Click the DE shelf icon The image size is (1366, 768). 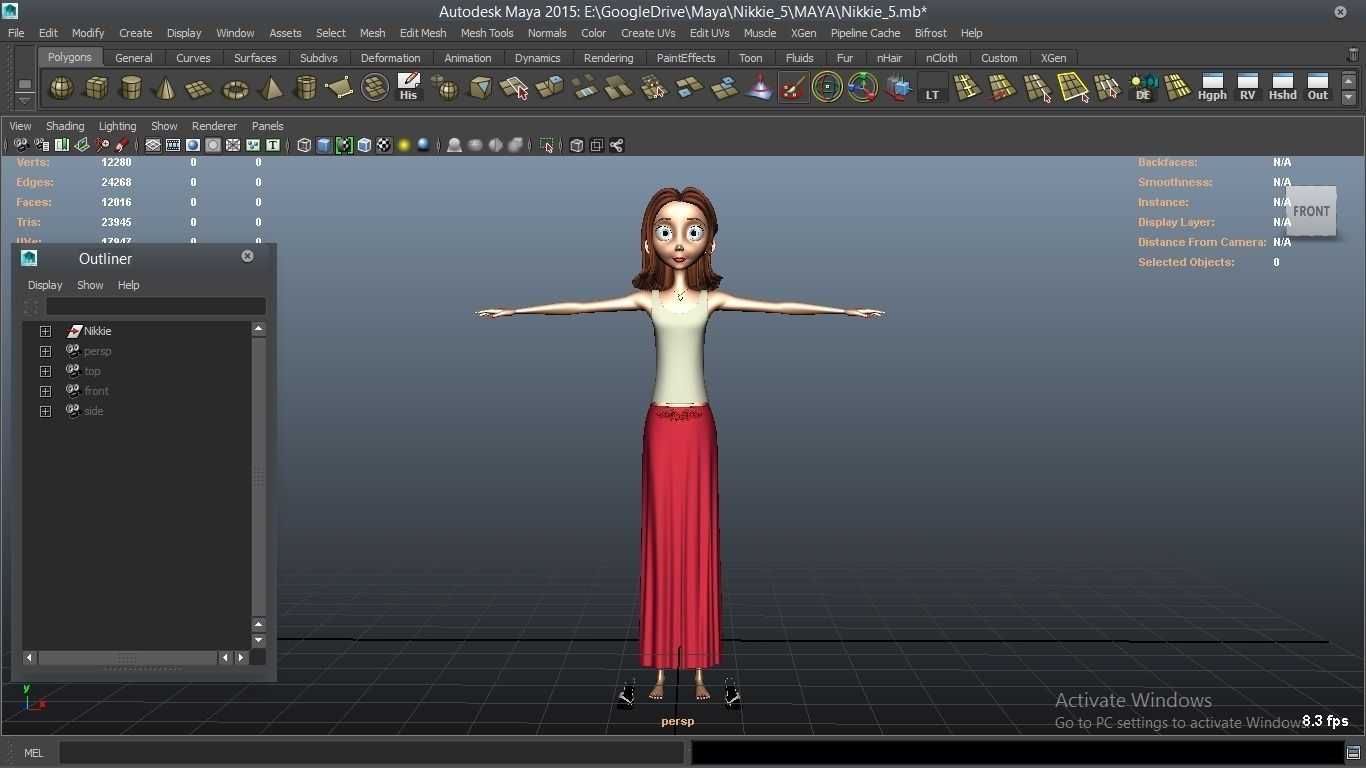click(1142, 88)
